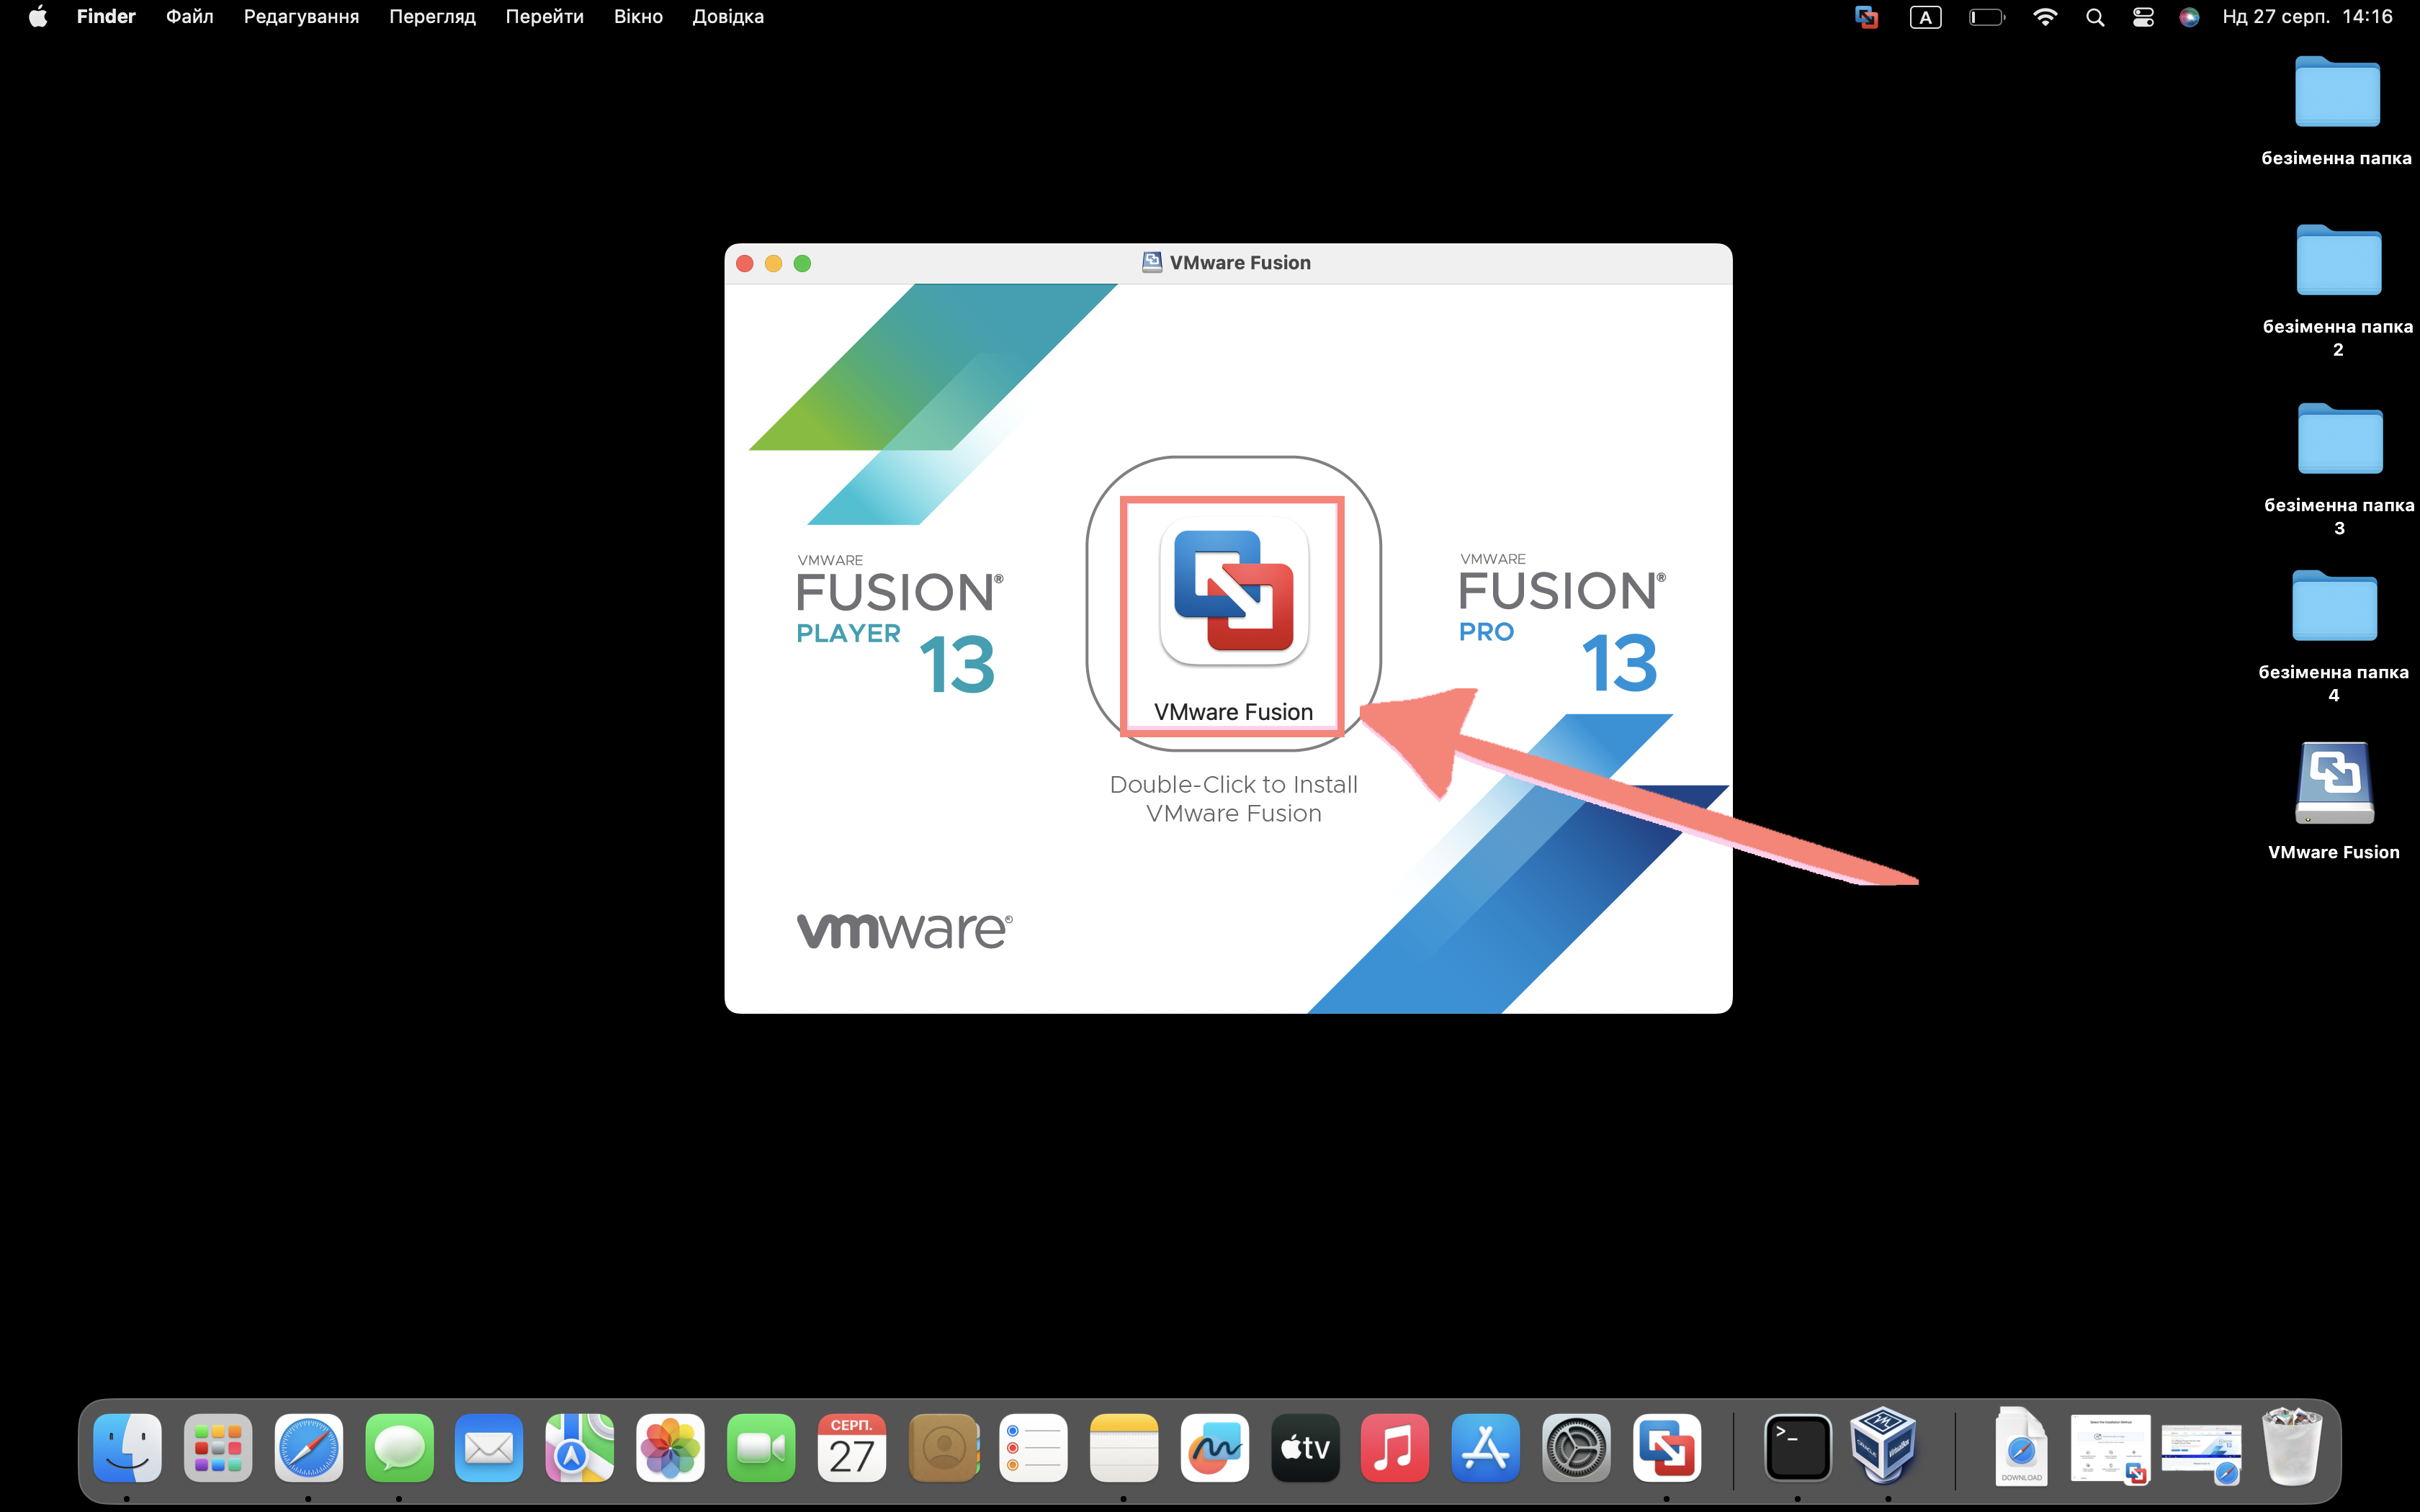
Task: Open Control Center
Action: click(x=2143, y=17)
